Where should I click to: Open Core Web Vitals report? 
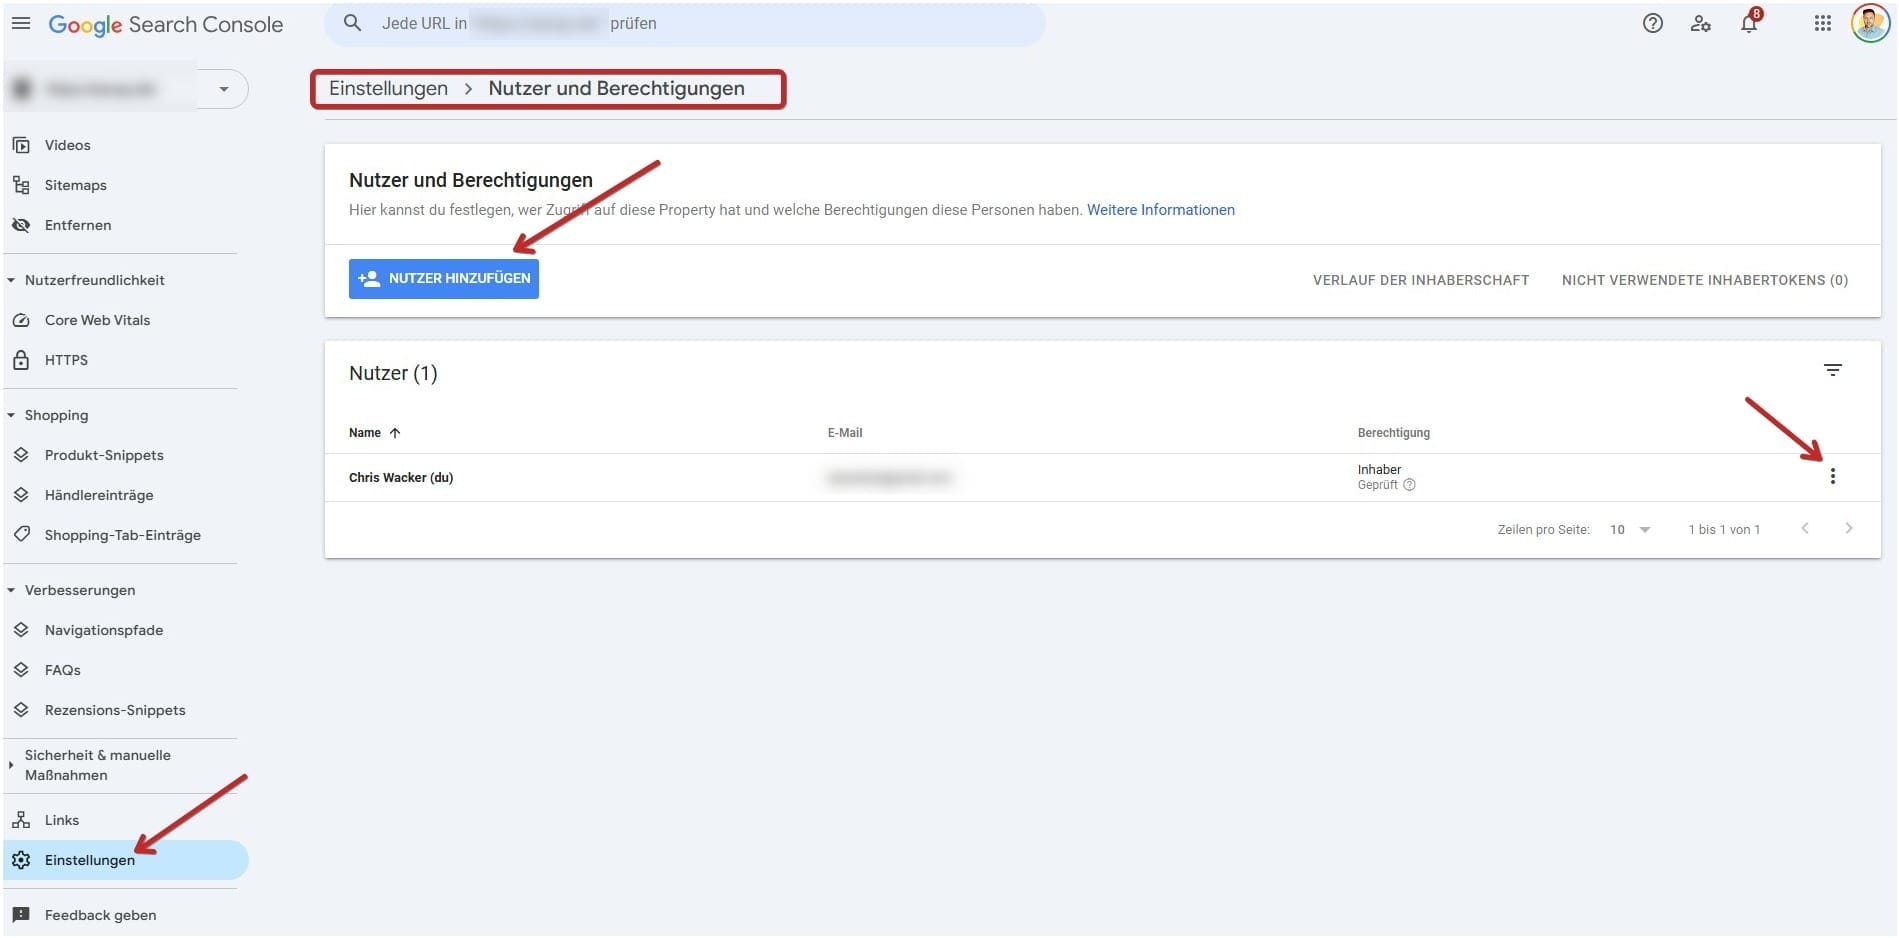click(x=97, y=321)
